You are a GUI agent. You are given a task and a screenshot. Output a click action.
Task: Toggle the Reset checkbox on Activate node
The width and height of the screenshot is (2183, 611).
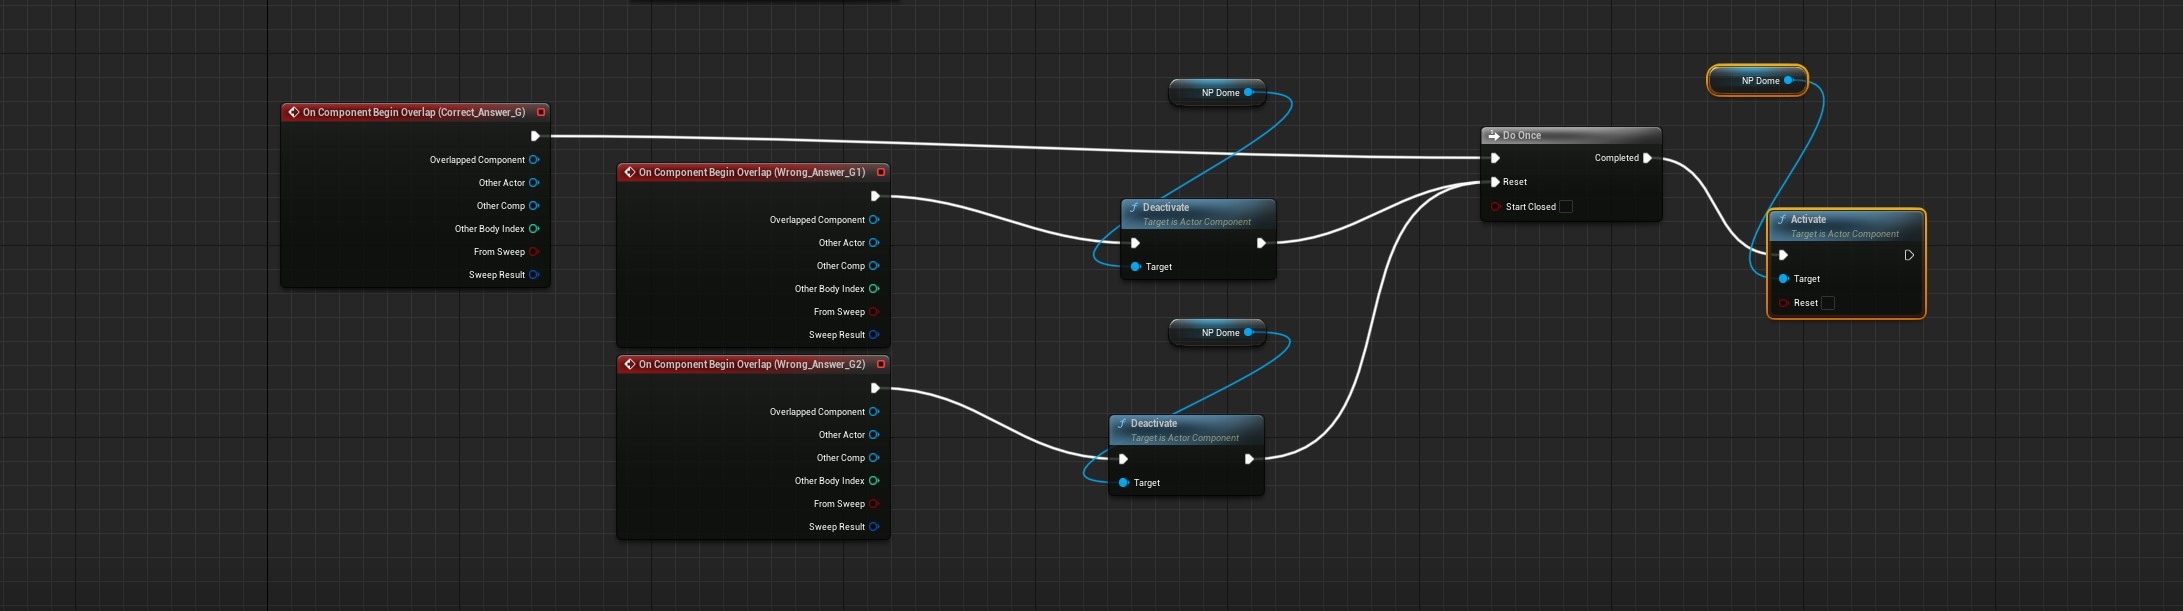1828,303
